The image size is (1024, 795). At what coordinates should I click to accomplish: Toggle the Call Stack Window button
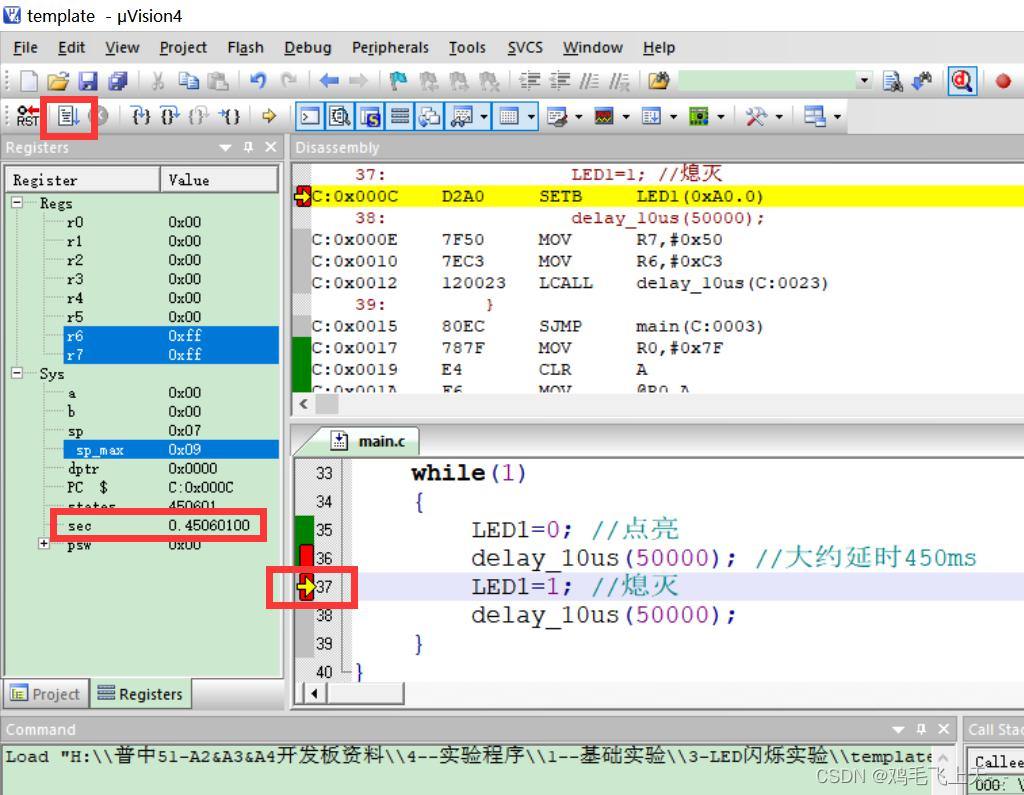pyautogui.click(x=430, y=116)
